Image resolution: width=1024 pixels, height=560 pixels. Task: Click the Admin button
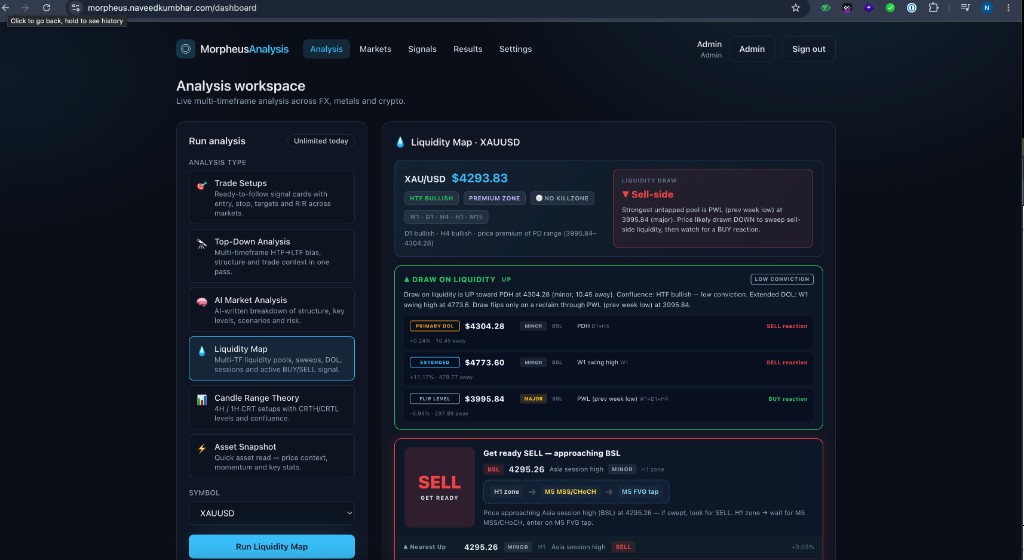752,49
